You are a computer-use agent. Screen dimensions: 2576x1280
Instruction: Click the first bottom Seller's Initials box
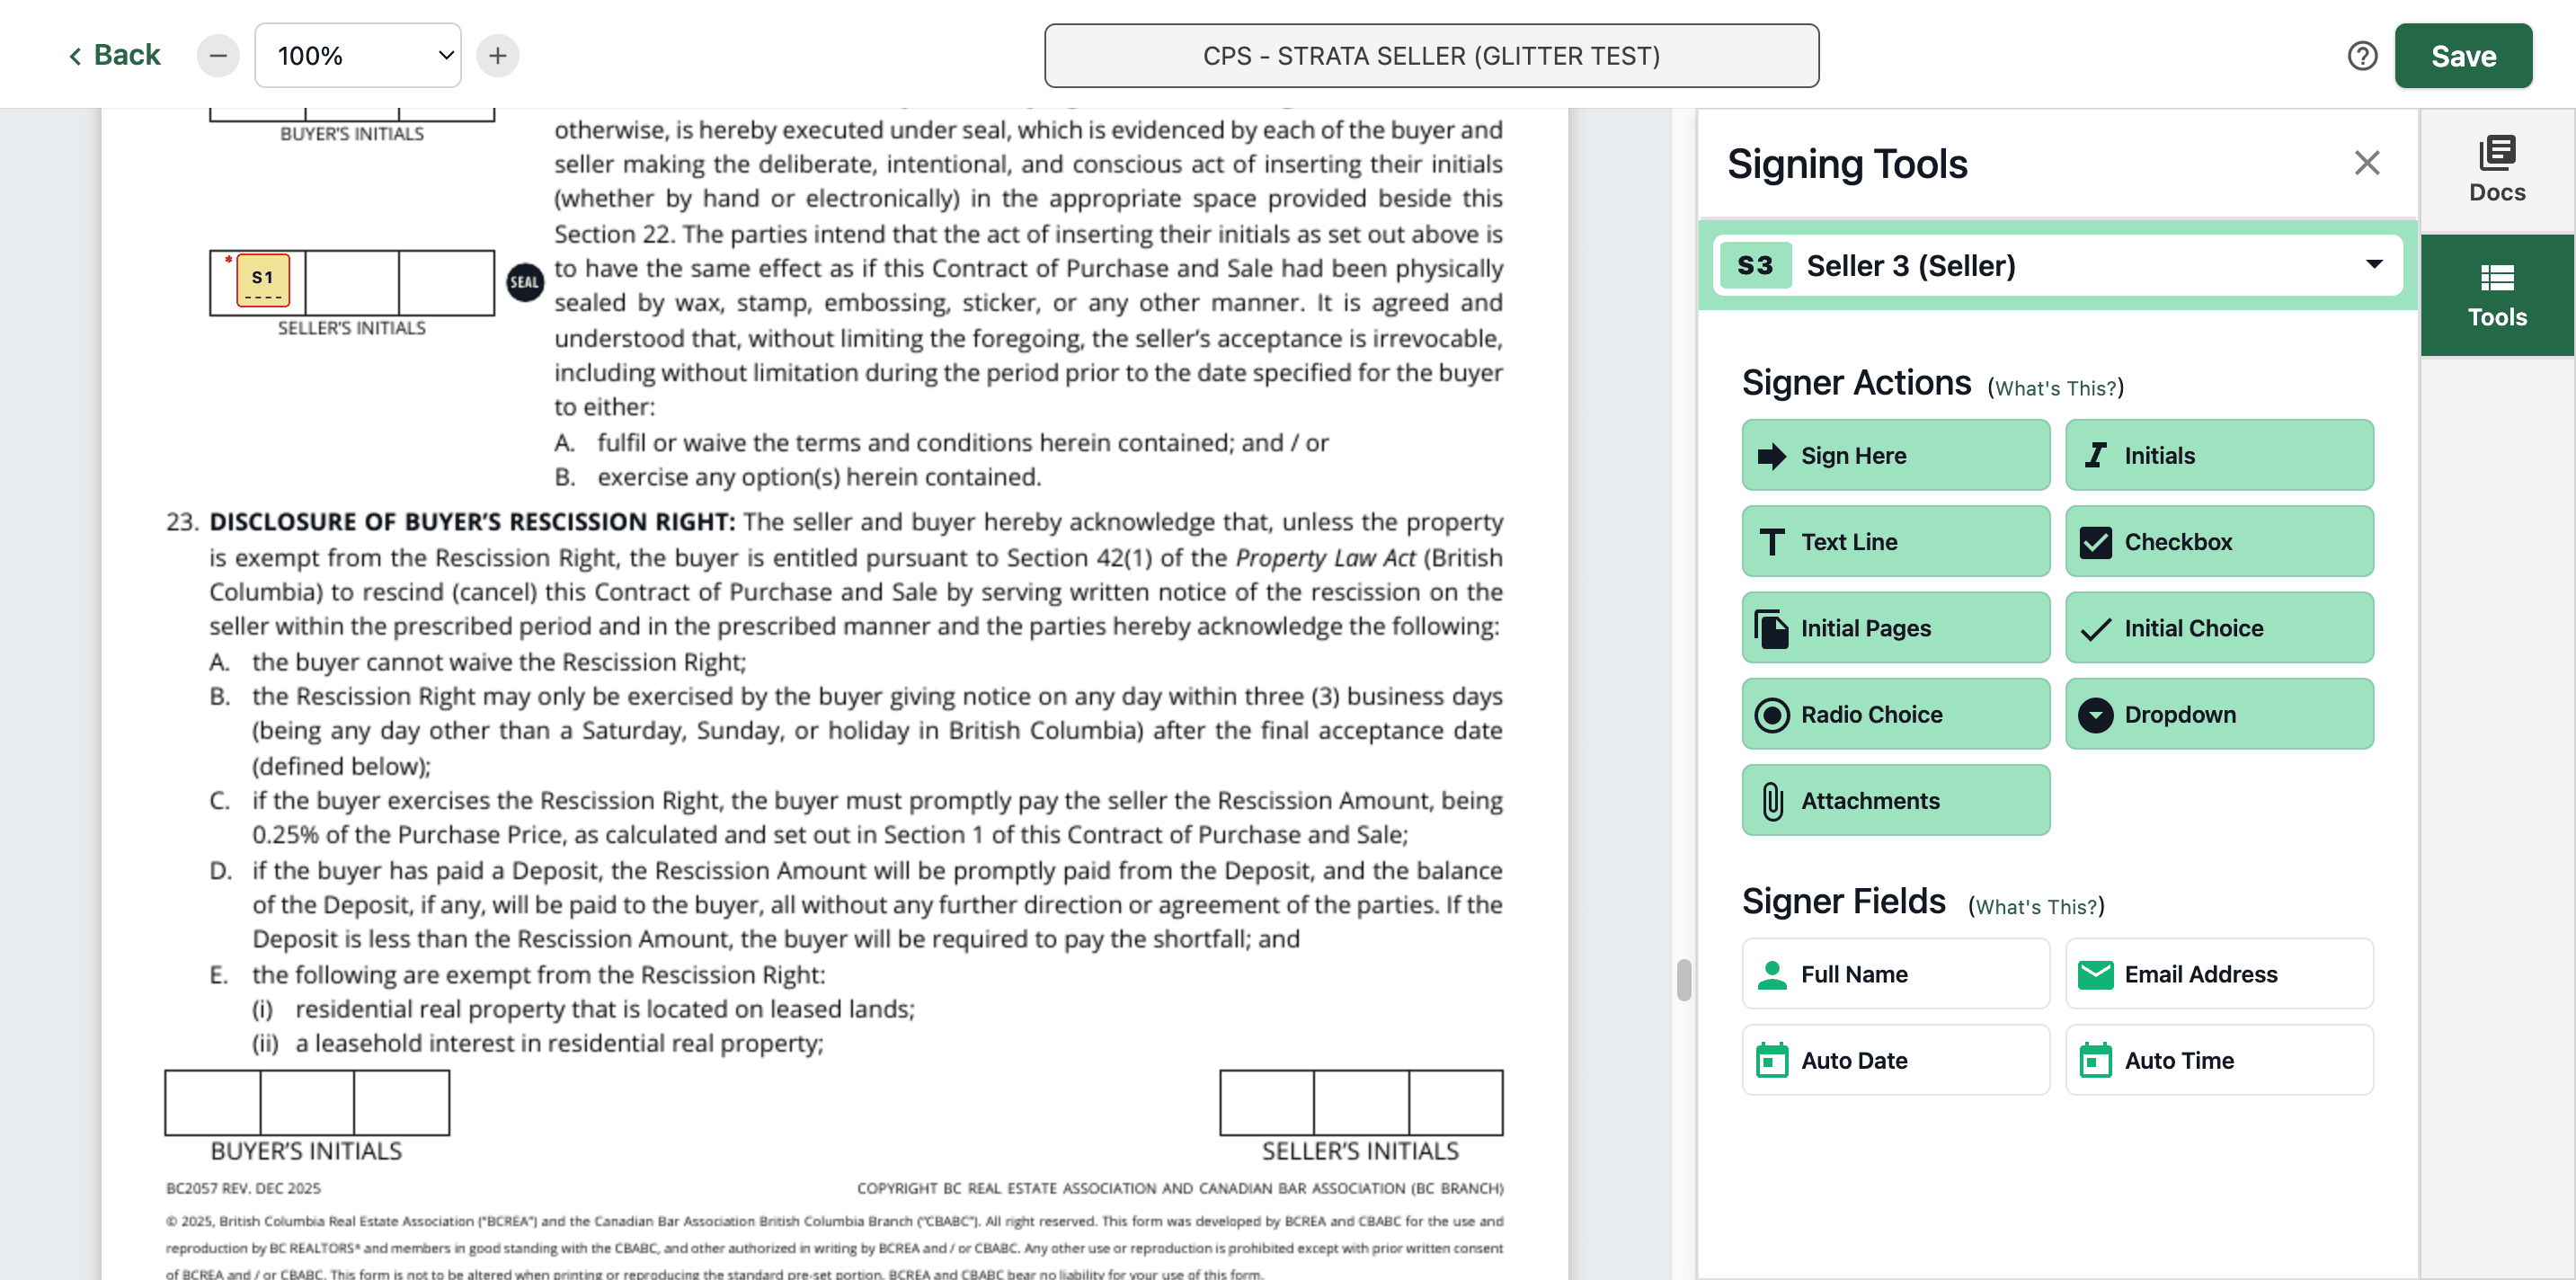1267,1102
